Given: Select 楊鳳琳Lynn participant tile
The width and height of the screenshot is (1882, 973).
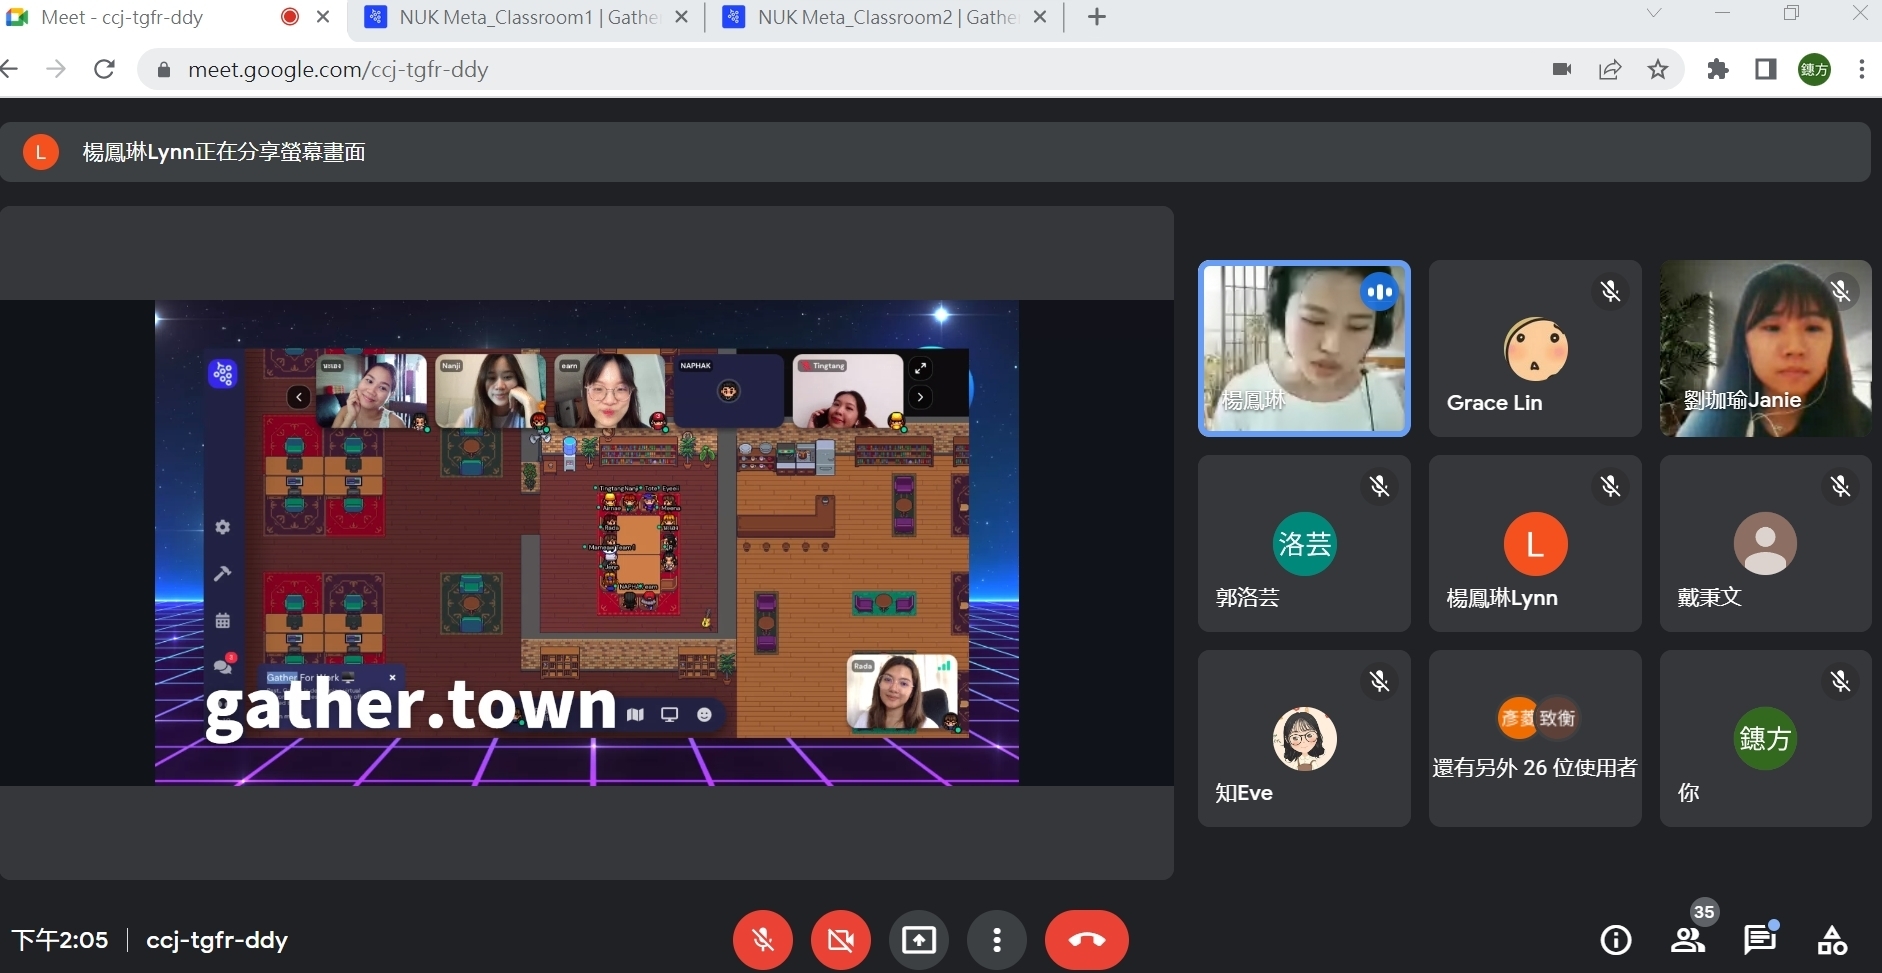Looking at the screenshot, I should tap(1535, 543).
